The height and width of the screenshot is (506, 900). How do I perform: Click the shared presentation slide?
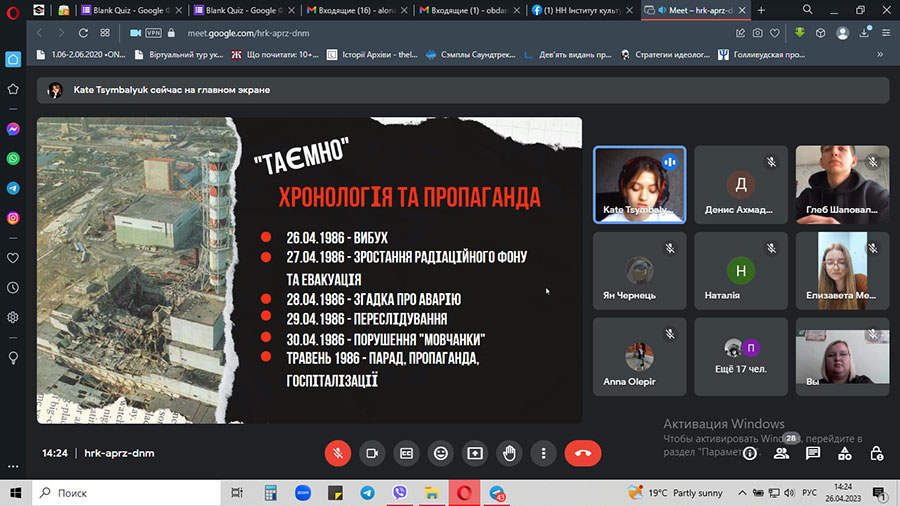309,270
